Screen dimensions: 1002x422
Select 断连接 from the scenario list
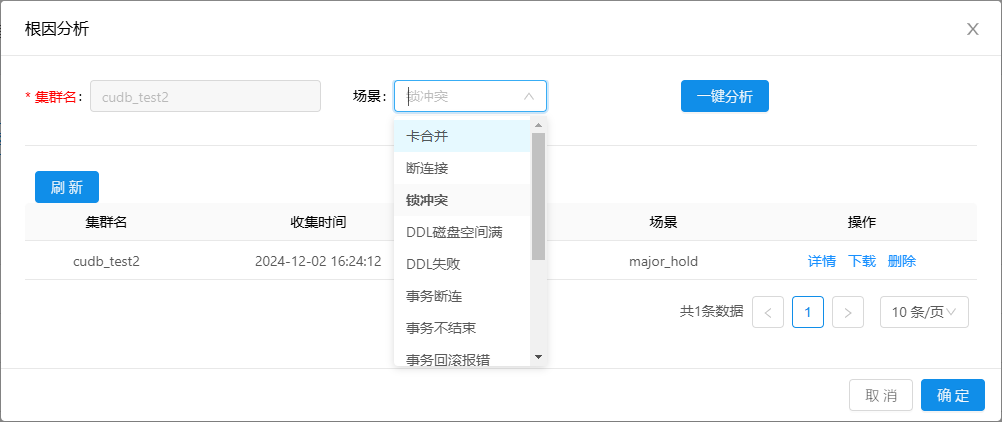click(463, 168)
